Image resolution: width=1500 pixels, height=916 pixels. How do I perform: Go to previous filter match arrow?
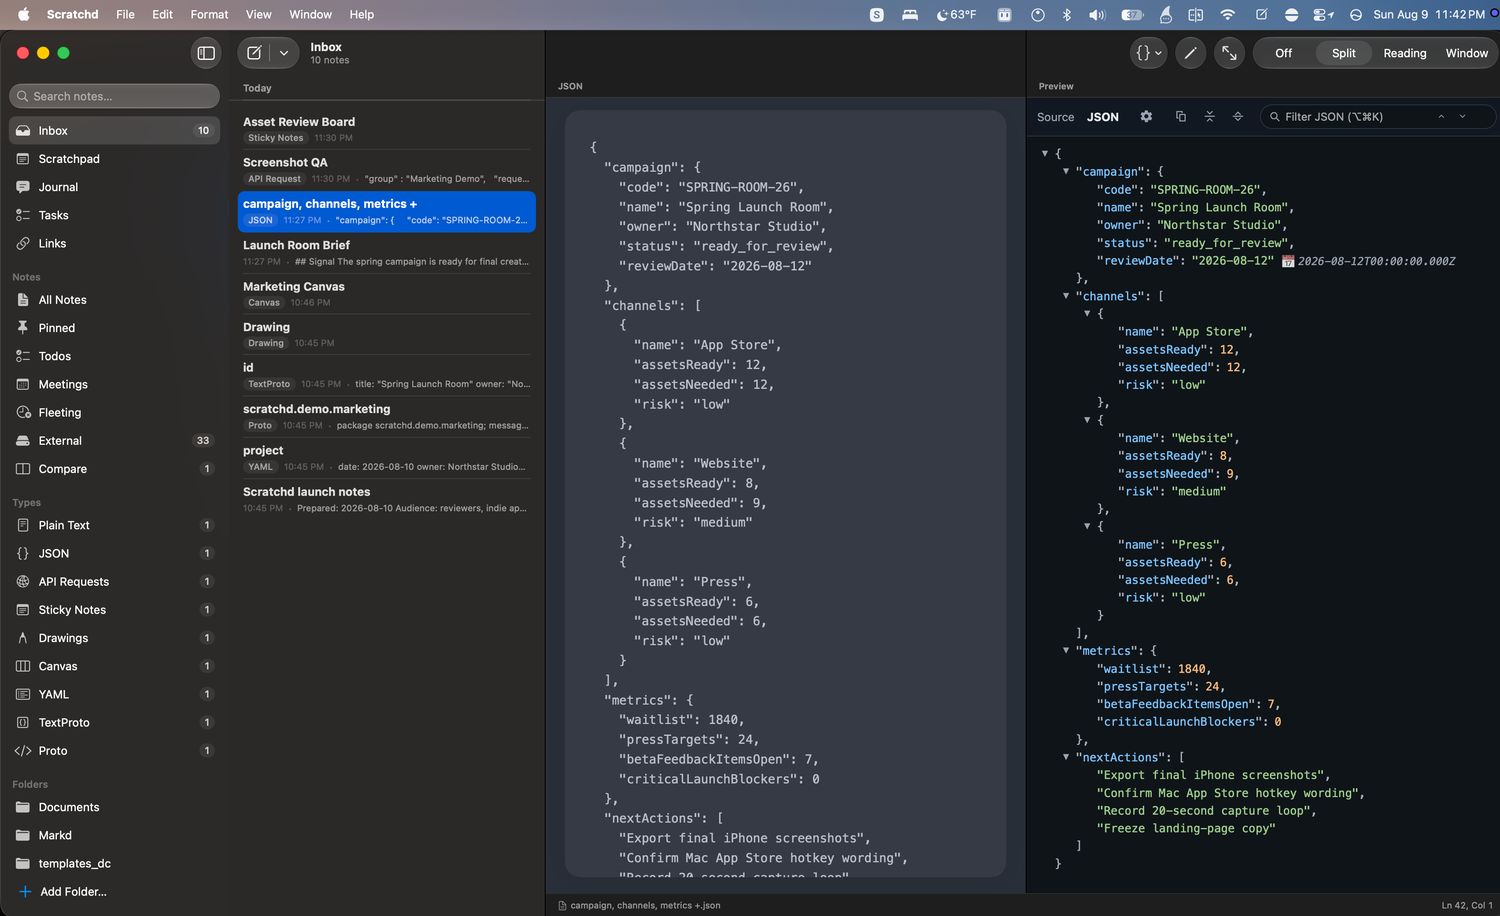[x=1441, y=117]
